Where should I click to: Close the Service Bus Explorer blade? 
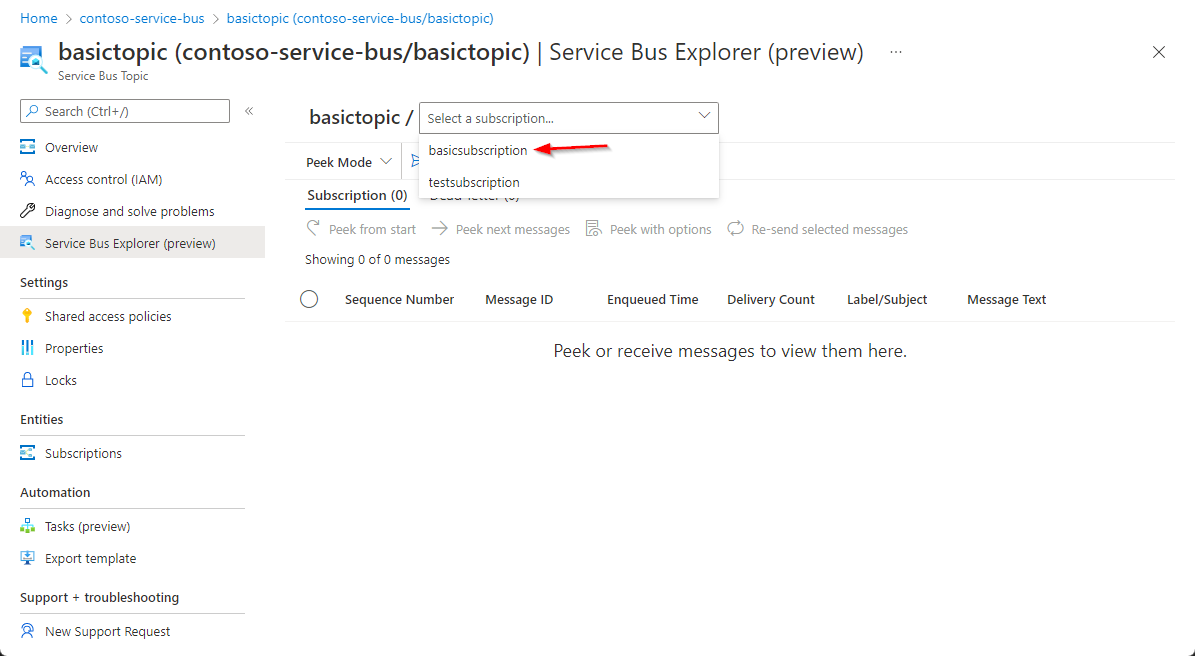click(1158, 53)
